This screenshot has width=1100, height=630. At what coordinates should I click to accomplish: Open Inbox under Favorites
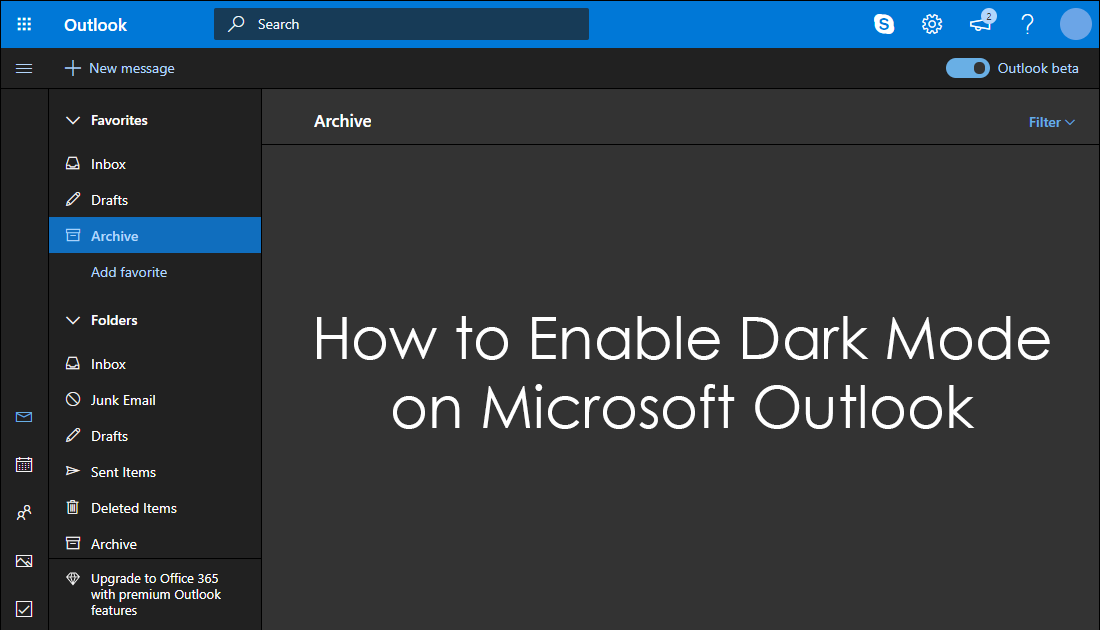[x=155, y=164]
